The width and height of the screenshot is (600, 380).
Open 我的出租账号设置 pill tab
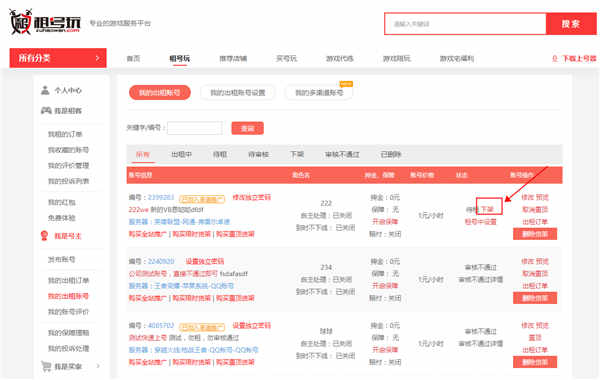[238, 93]
